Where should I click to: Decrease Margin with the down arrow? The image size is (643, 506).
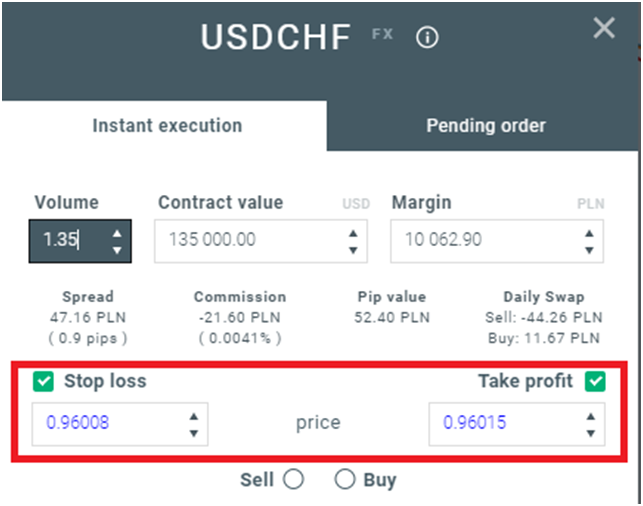[x=589, y=249]
